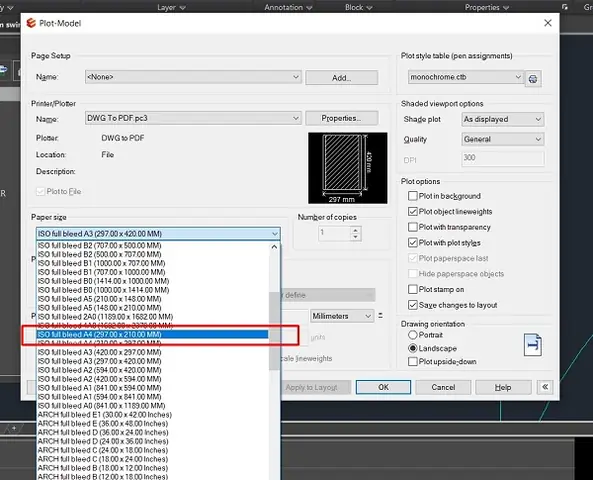Enable Plot in background checkbox

point(413,196)
